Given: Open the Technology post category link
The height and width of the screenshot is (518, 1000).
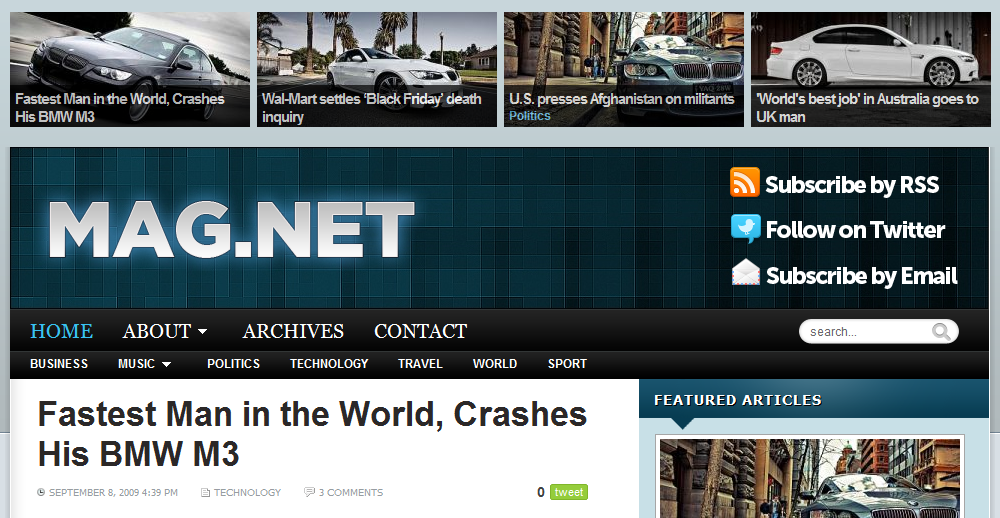Looking at the screenshot, I should pos(247,492).
